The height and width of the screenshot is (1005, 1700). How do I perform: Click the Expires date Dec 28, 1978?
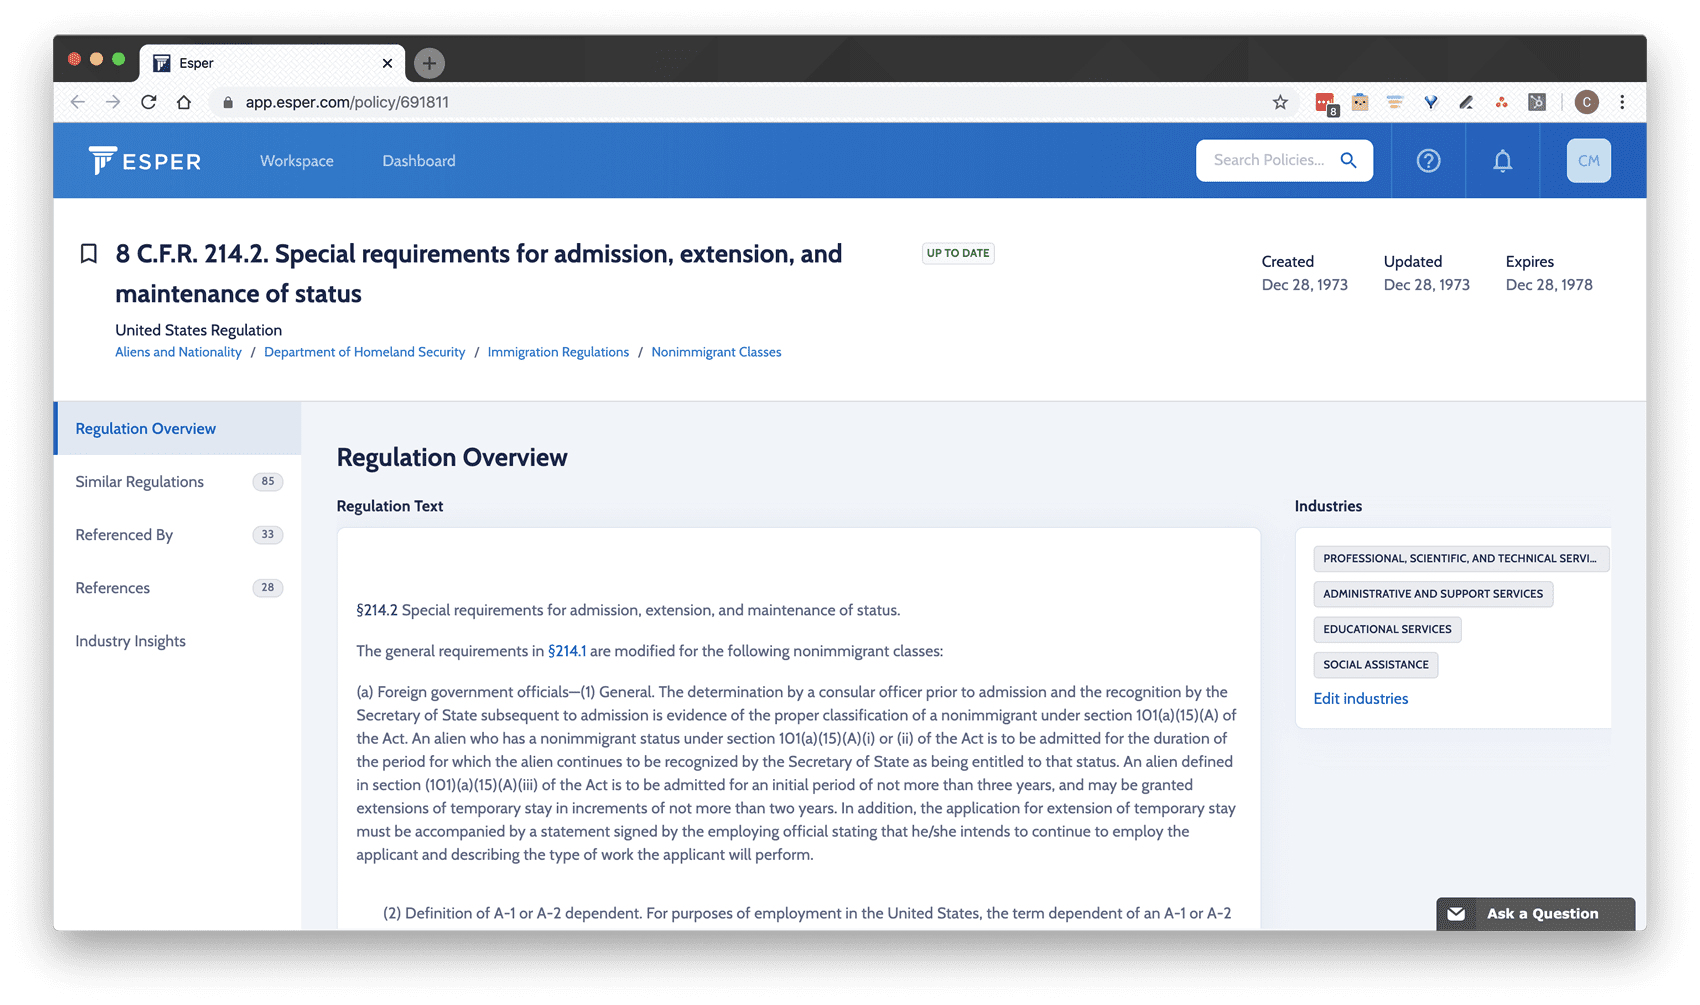1549,285
